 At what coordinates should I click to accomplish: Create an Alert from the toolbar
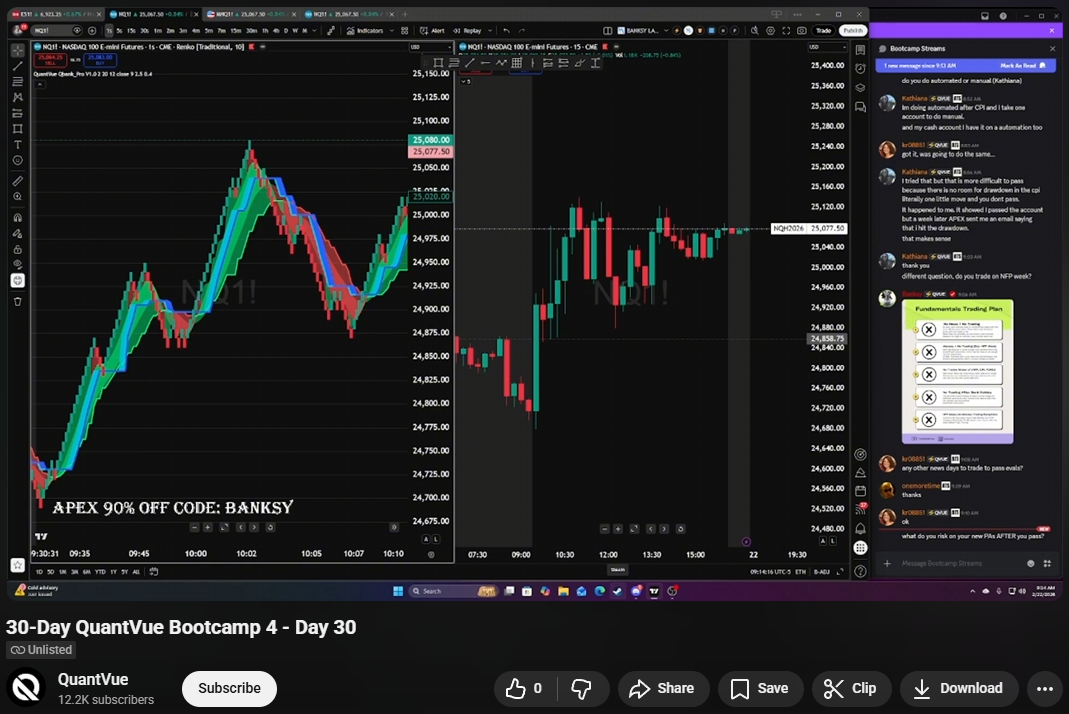432,31
